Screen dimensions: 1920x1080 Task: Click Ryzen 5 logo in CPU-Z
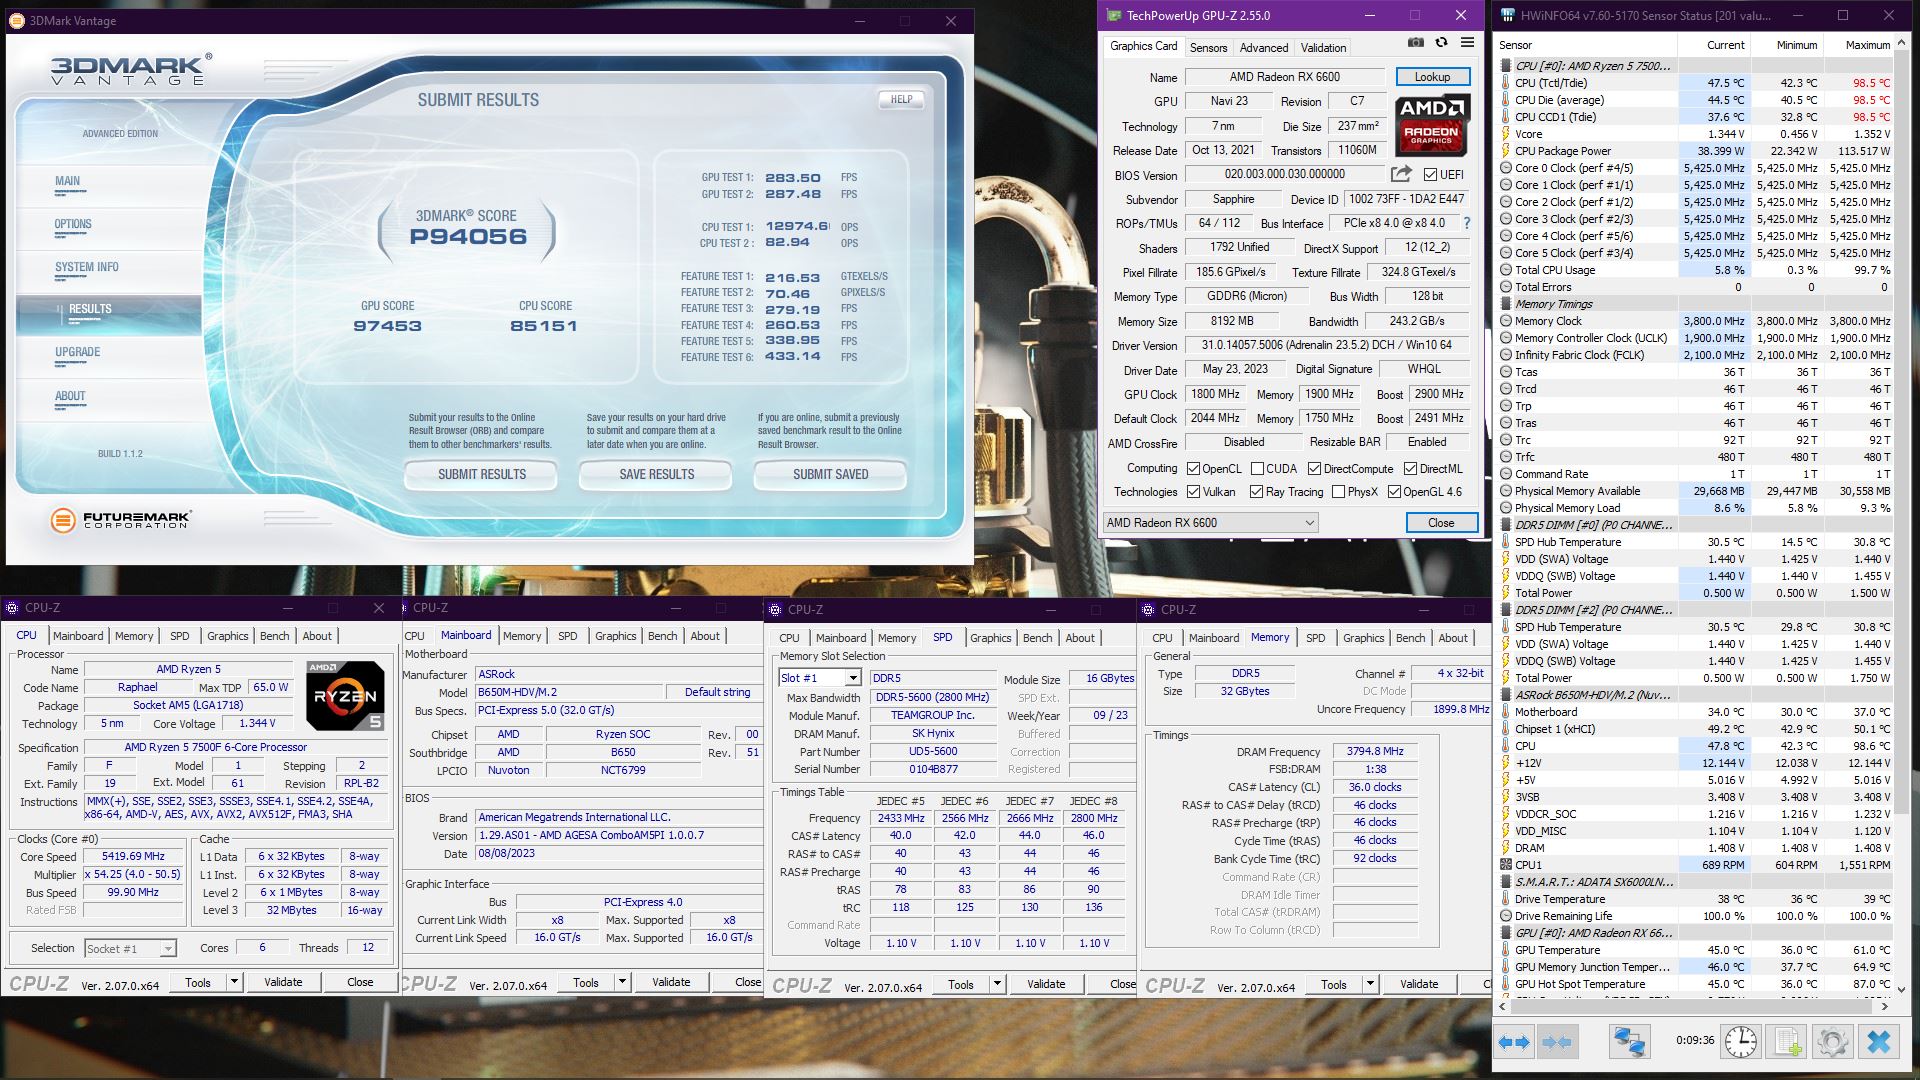[345, 695]
